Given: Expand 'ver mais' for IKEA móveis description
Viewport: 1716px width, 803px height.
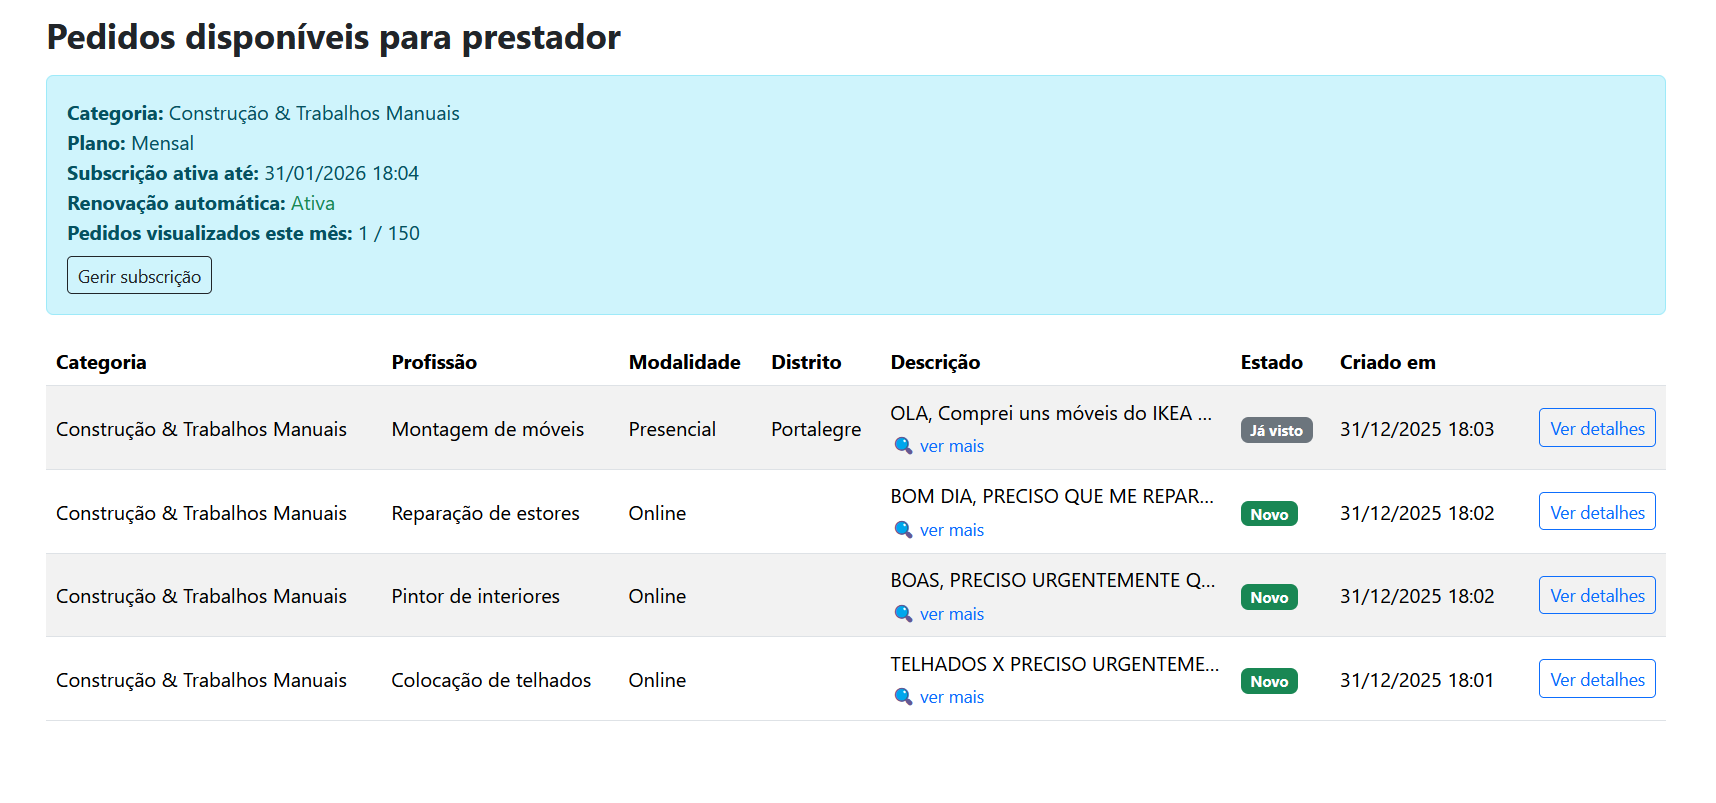Looking at the screenshot, I should [x=951, y=446].
